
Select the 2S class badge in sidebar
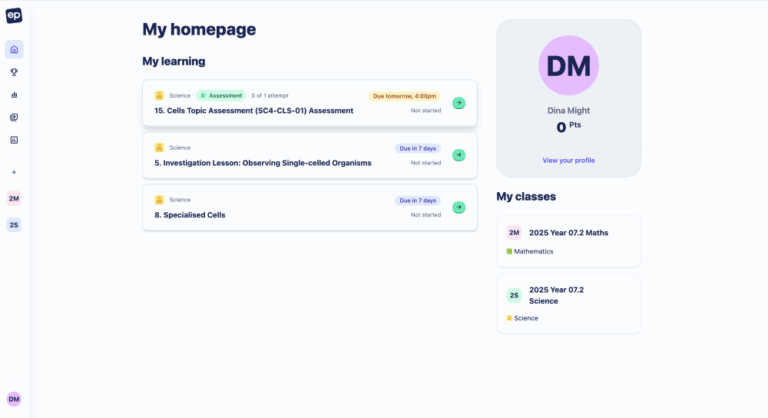pyautogui.click(x=14, y=225)
